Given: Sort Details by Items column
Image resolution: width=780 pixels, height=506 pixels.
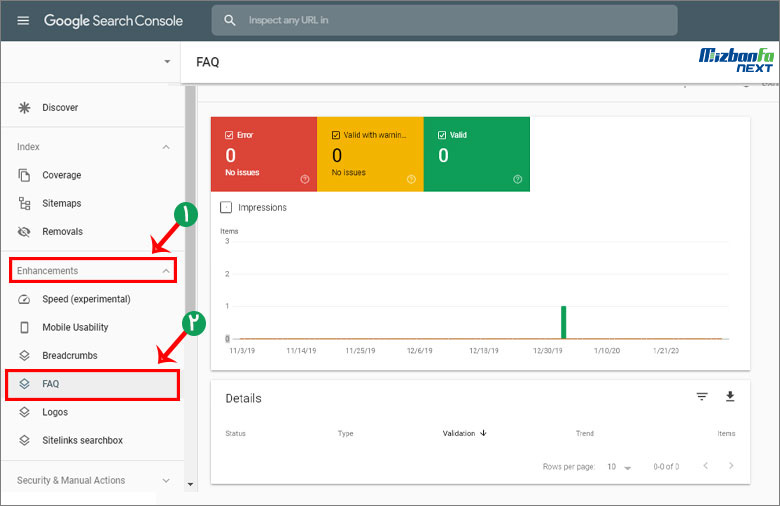Looking at the screenshot, I should (x=726, y=433).
